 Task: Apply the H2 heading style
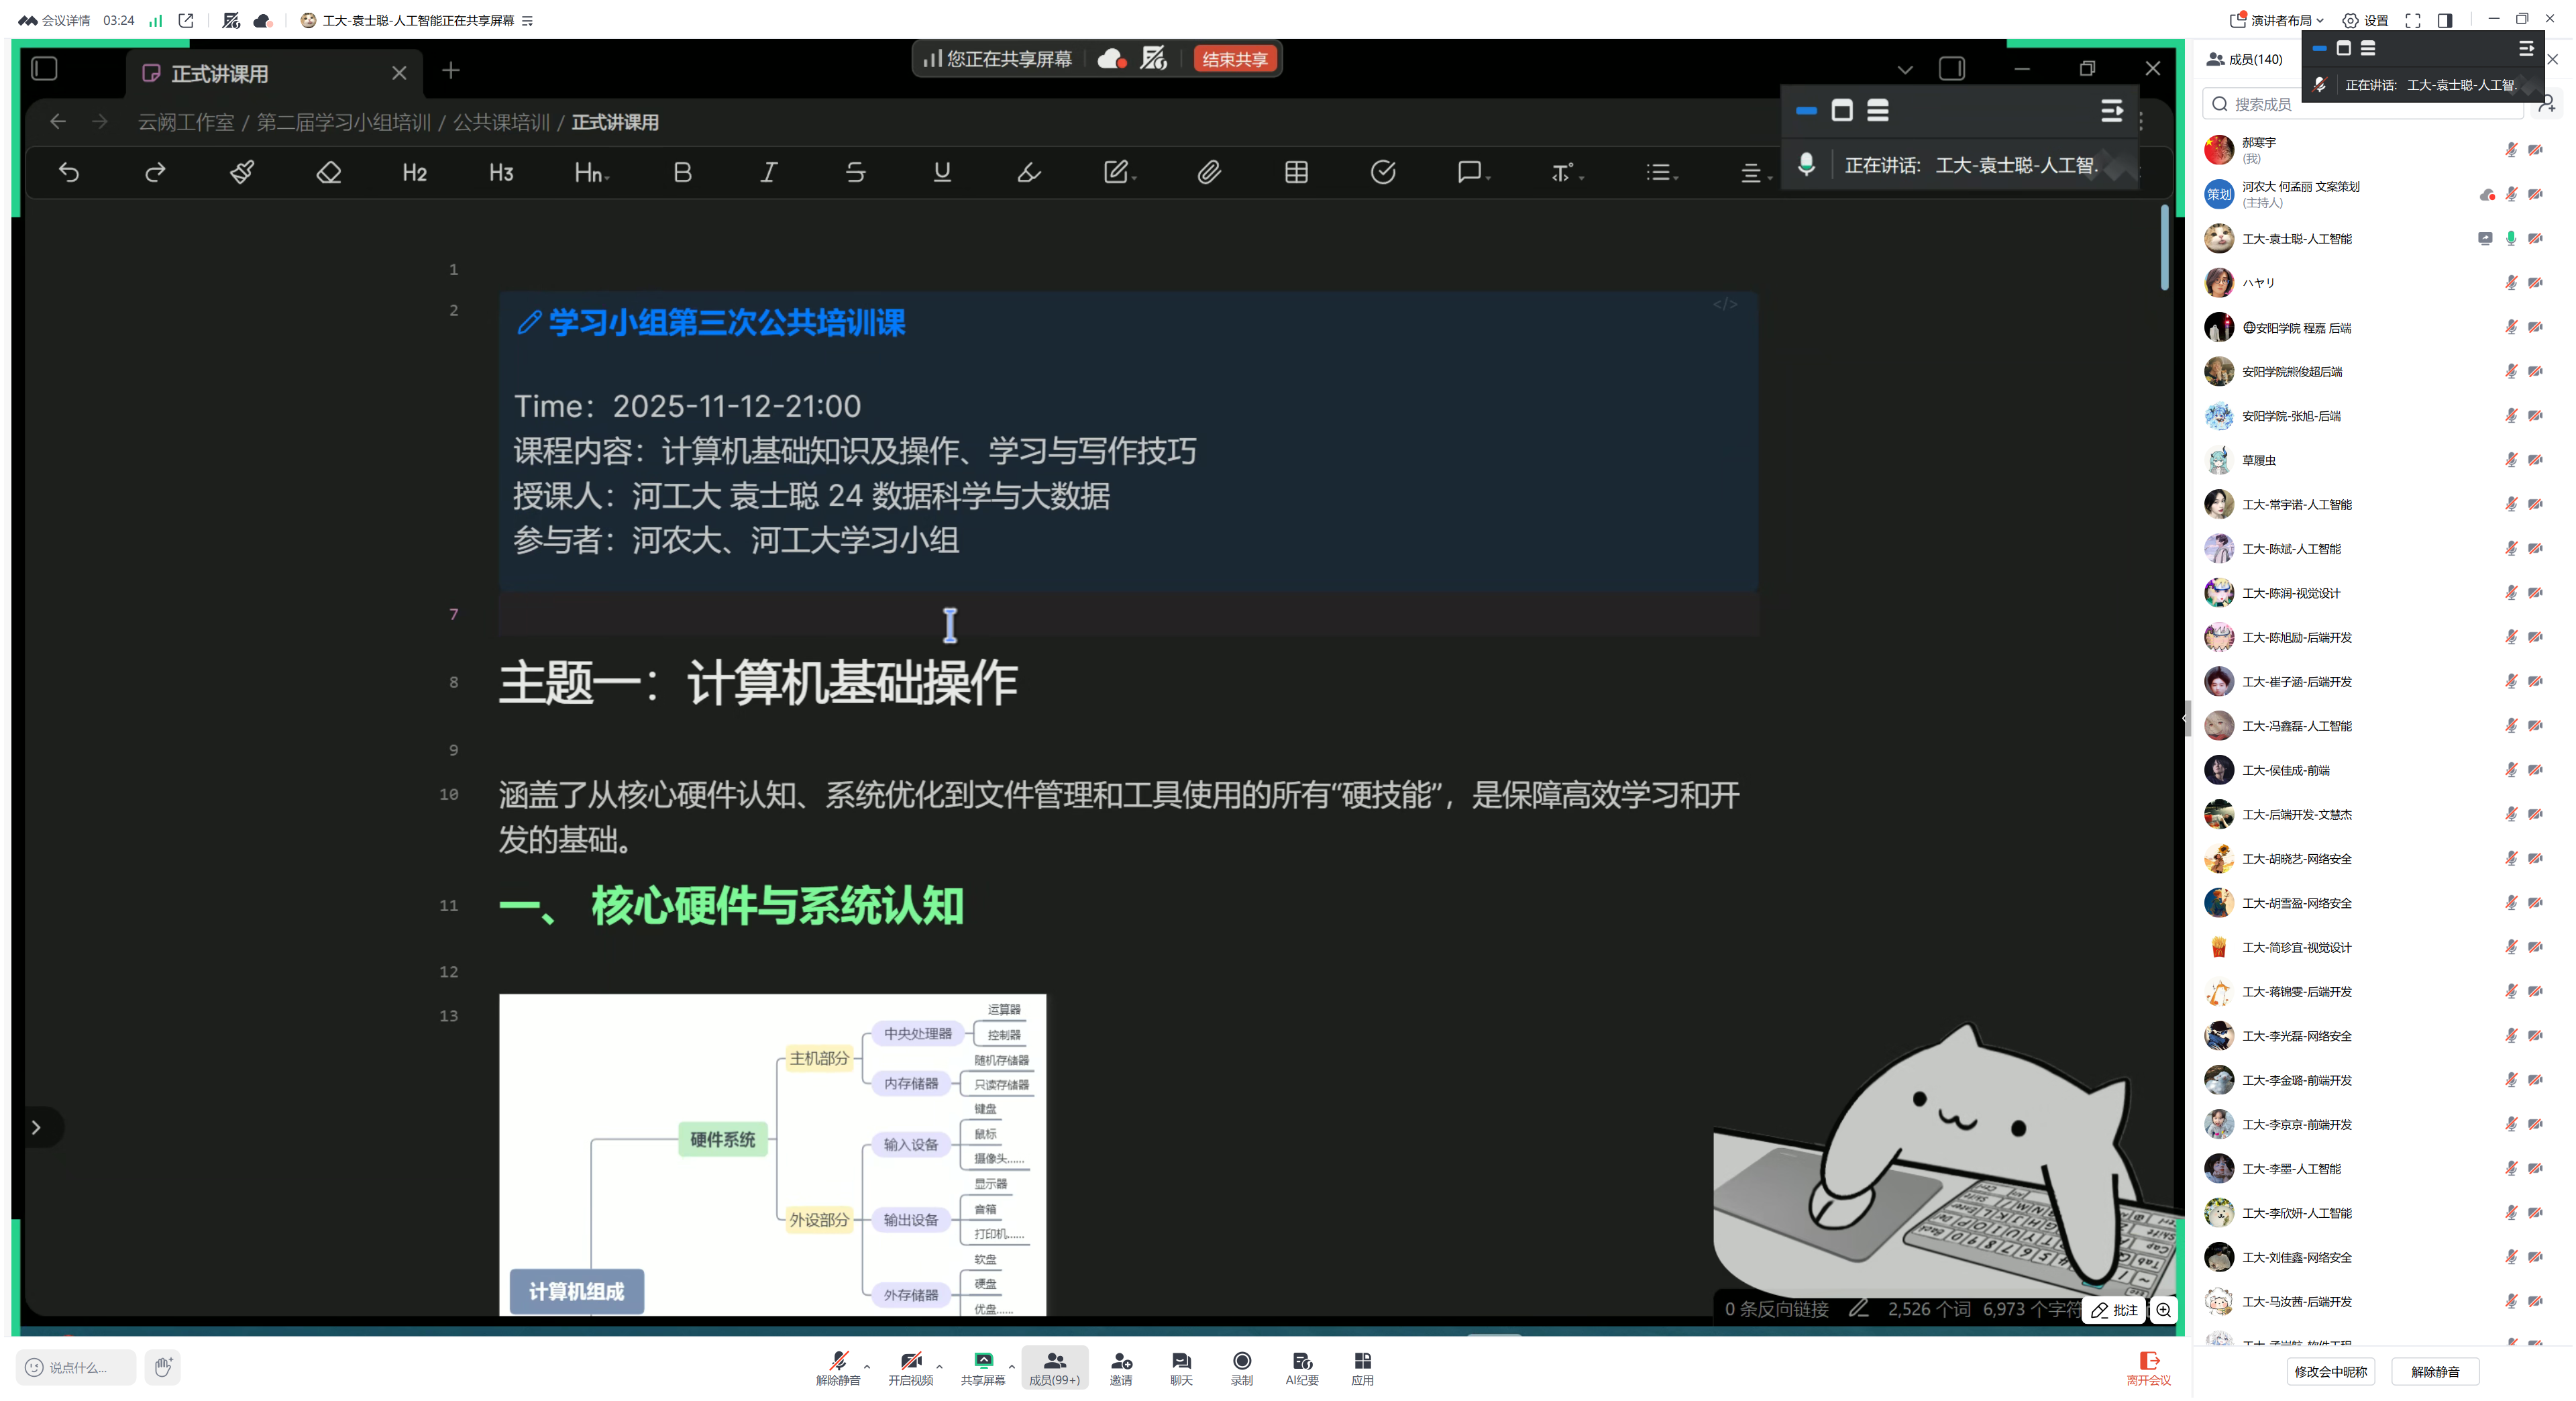click(x=414, y=172)
